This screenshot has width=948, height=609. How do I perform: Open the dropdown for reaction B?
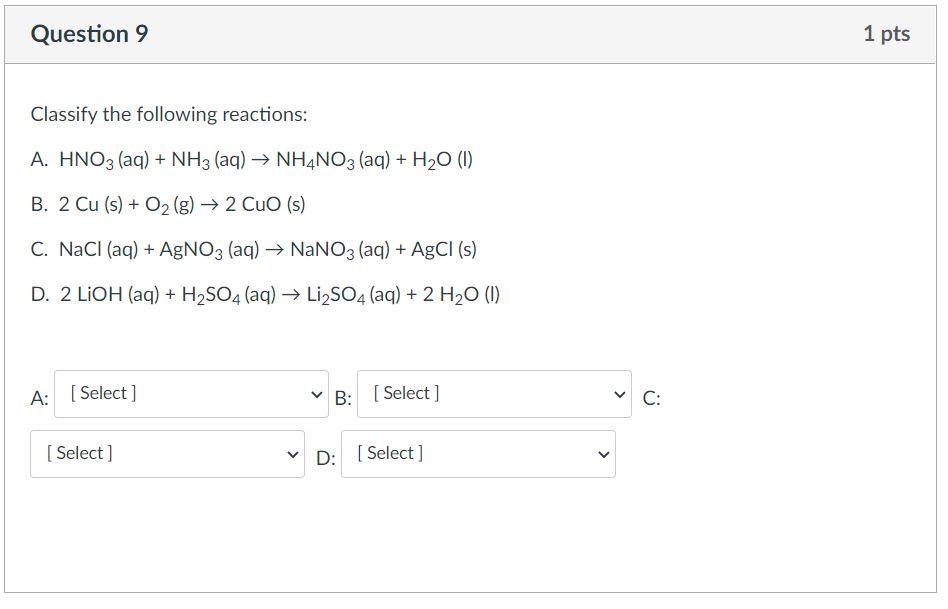tap(493, 394)
